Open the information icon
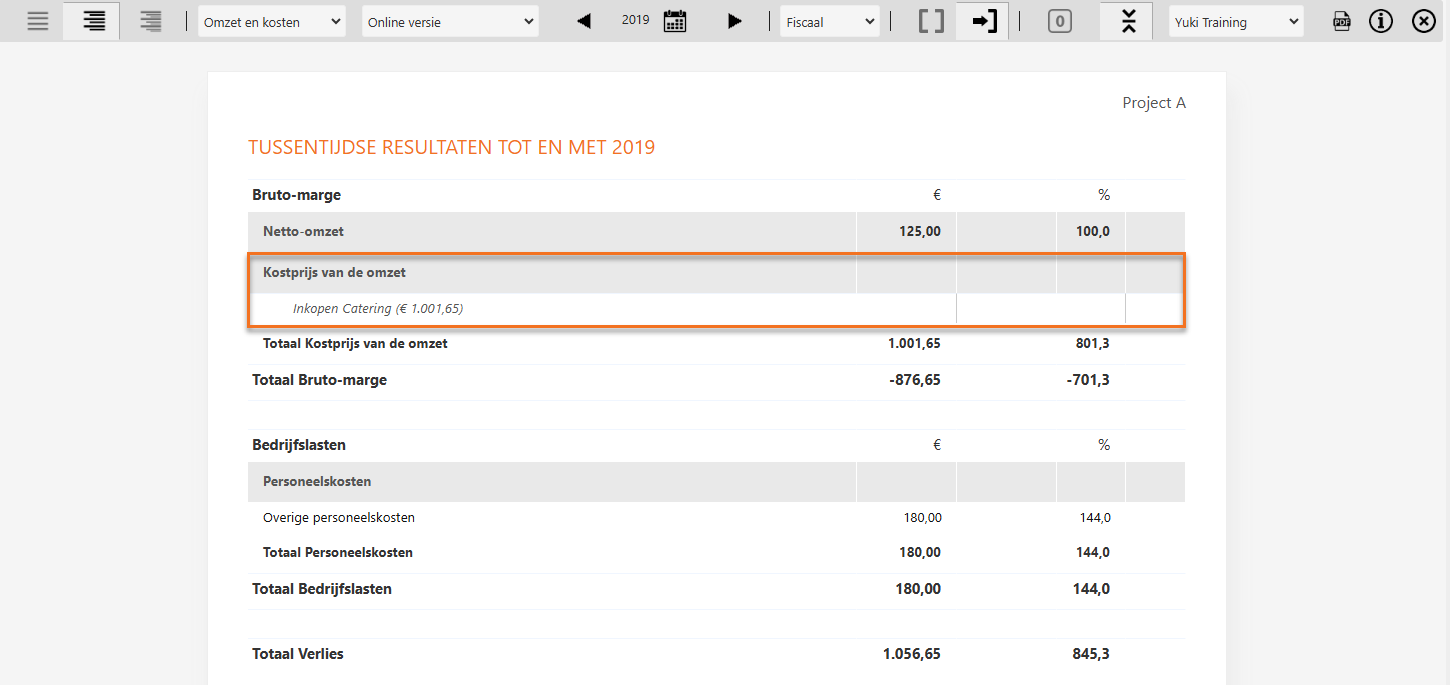 1381,21
